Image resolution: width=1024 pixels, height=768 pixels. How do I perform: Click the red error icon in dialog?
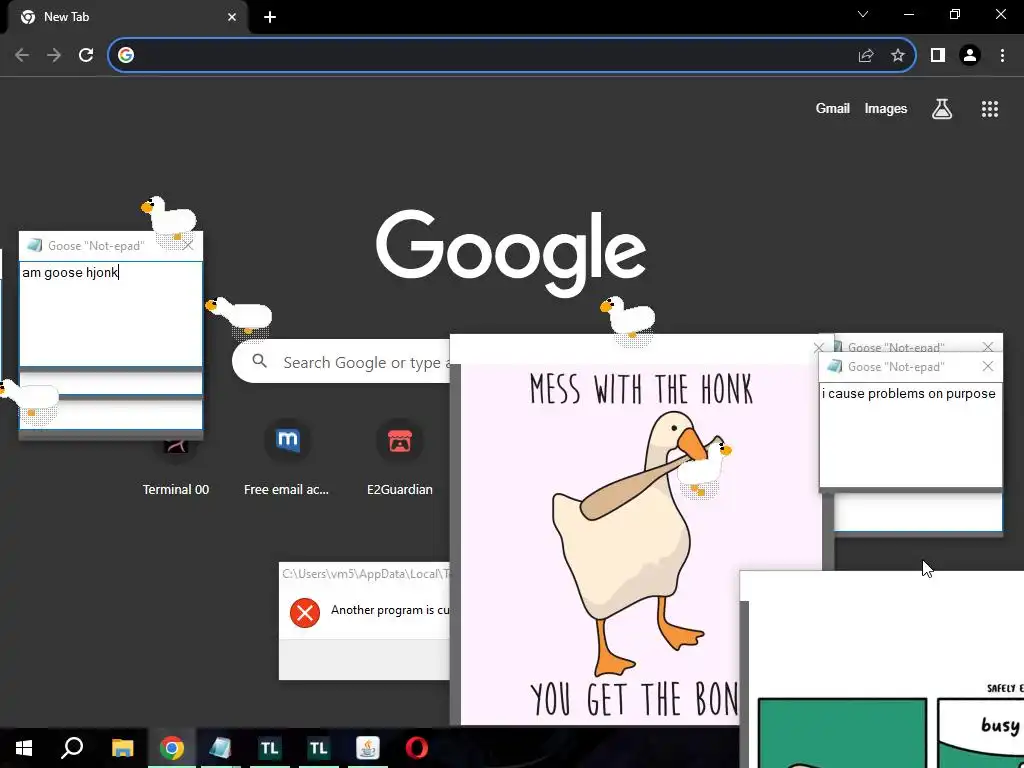pyautogui.click(x=305, y=613)
